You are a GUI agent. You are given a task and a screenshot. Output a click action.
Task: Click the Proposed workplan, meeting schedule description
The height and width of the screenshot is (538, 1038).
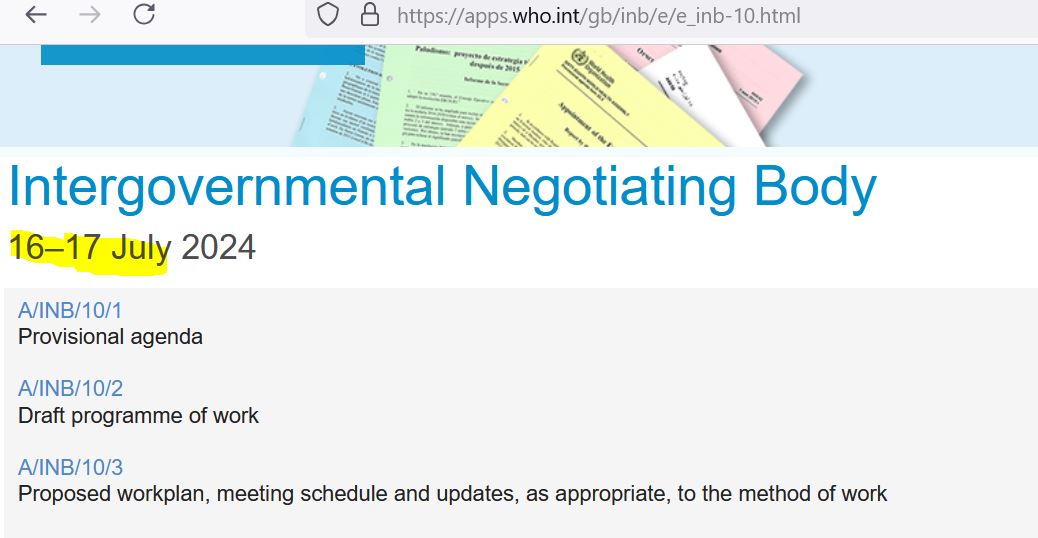[452, 493]
